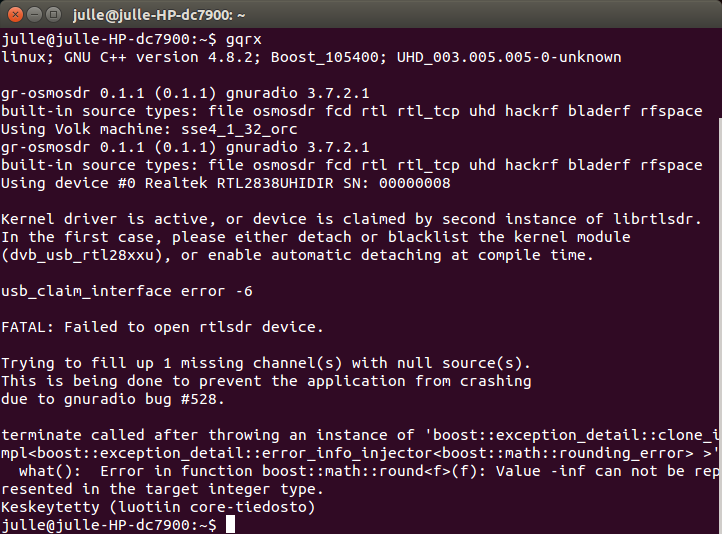This screenshot has height=534, width=722.
Task: Click the In the first case, please either detach line
Action: point(316,237)
